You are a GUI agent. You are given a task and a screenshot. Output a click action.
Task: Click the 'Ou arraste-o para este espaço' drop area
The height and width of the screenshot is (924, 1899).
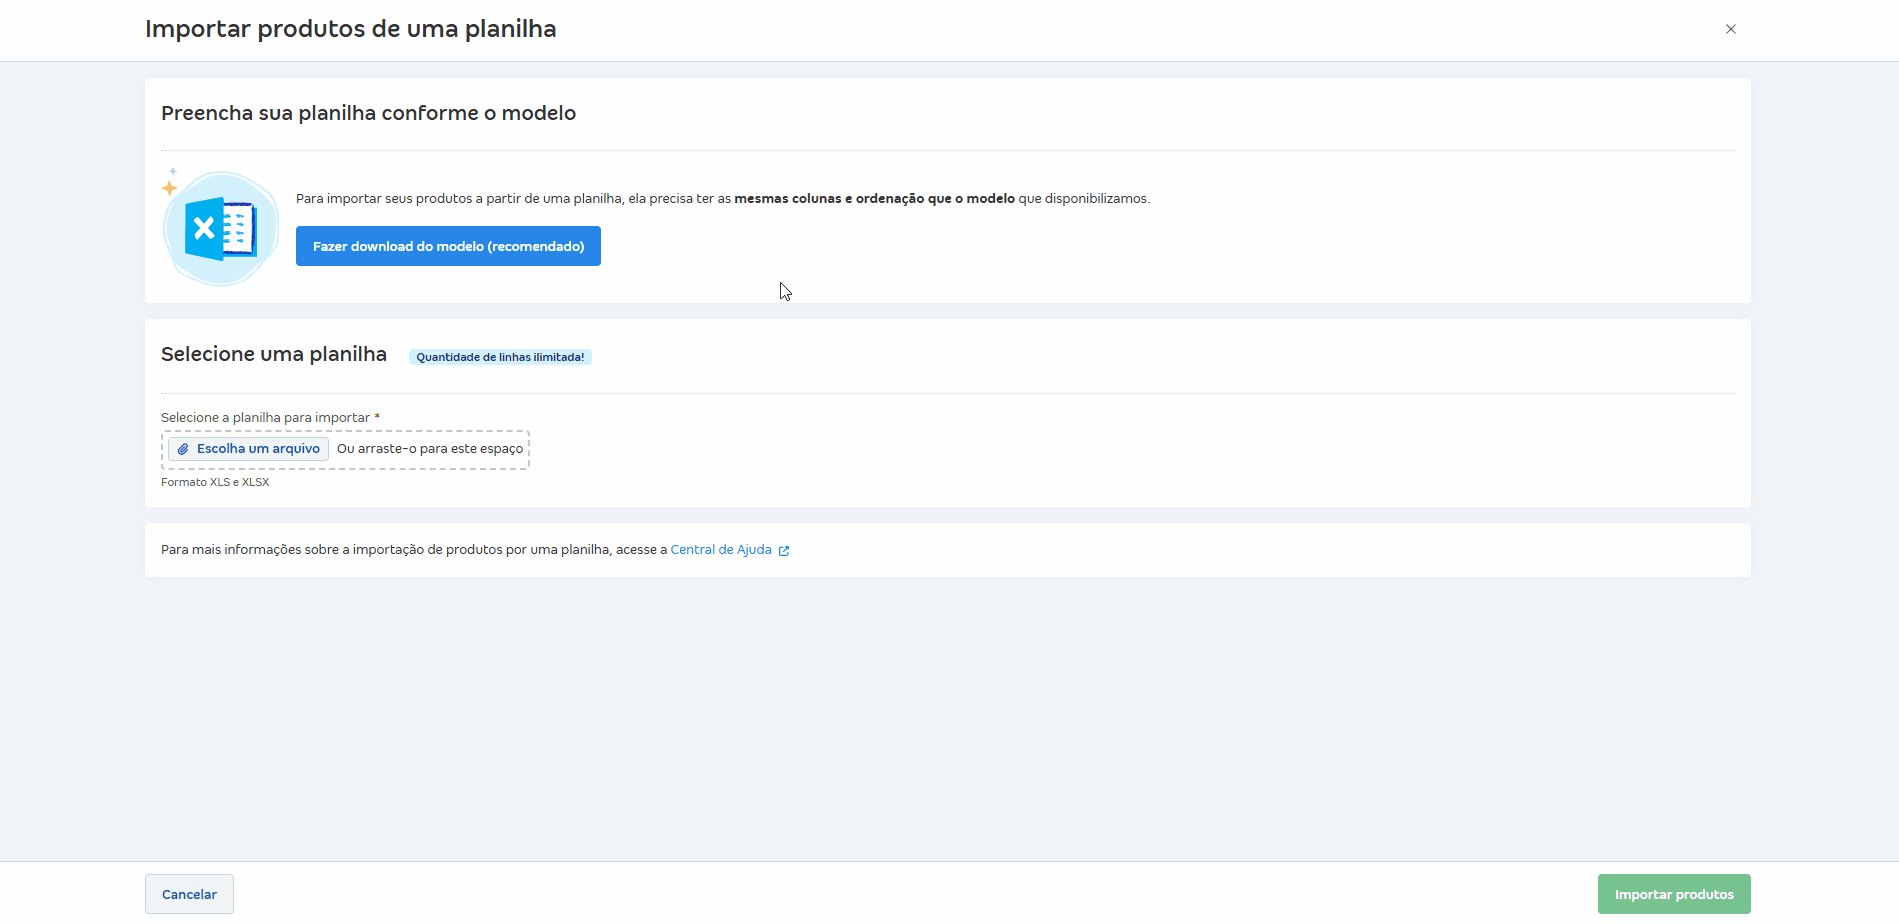pos(430,449)
